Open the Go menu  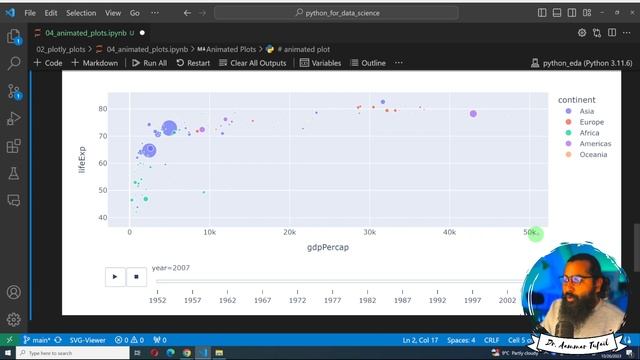pos(135,13)
